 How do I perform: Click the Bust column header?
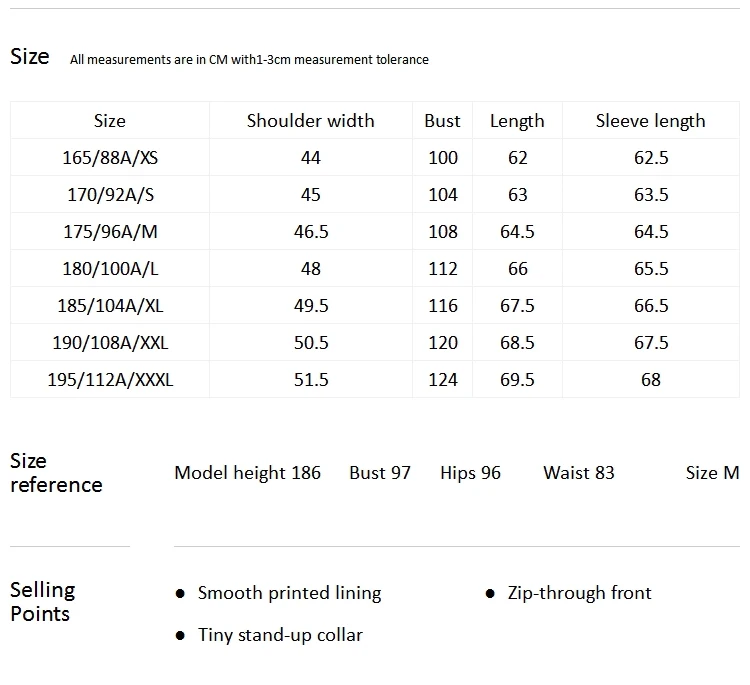click(442, 121)
